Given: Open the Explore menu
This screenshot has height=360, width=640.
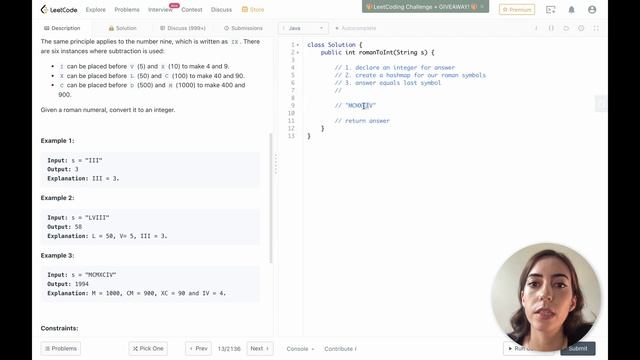Looking at the screenshot, I should coord(96,9).
